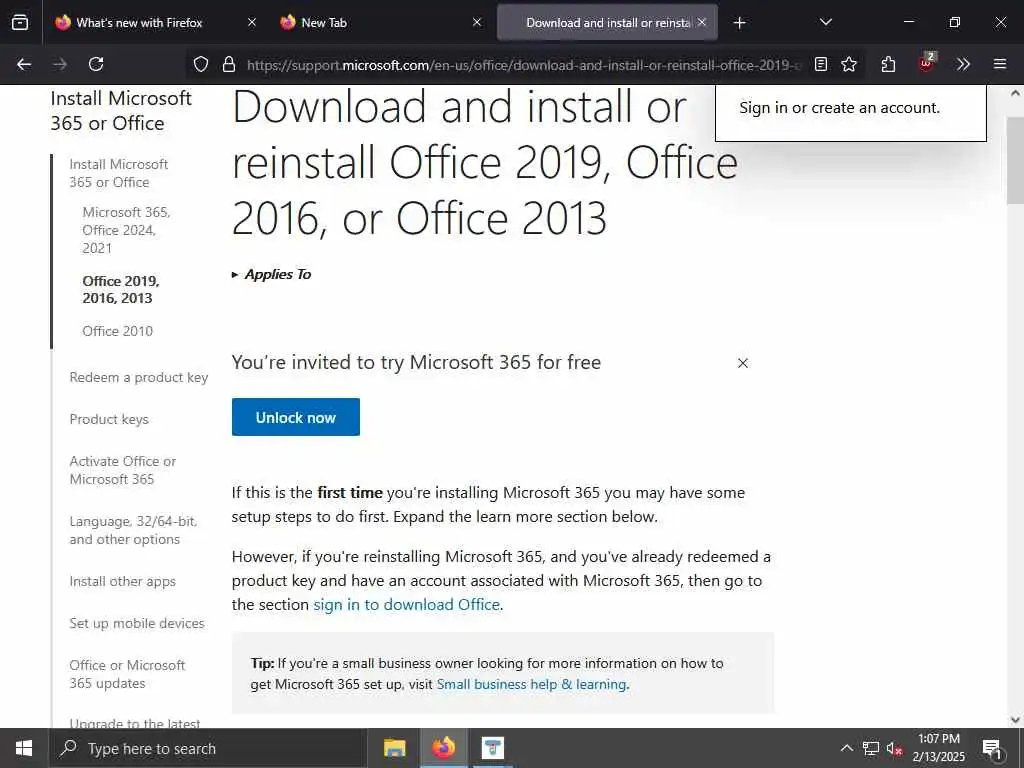
Task: Open File Explorer from taskbar
Action: click(394, 748)
